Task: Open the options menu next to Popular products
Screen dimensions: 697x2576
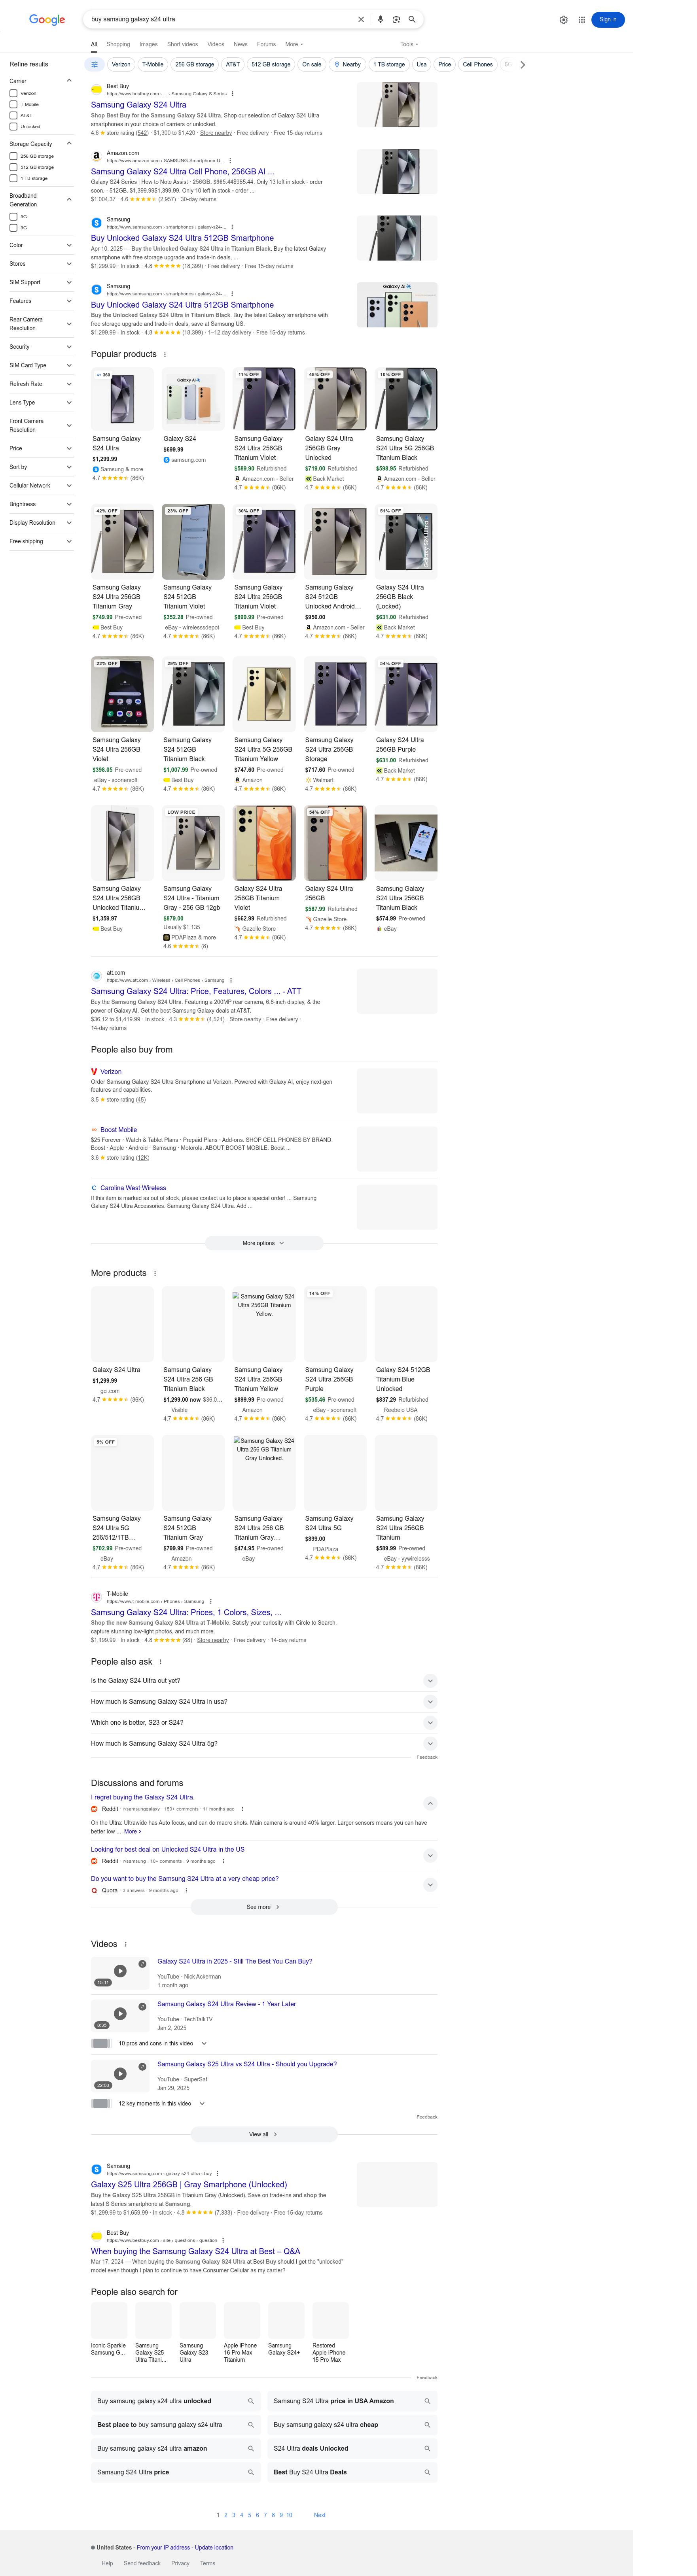Action: [165, 354]
